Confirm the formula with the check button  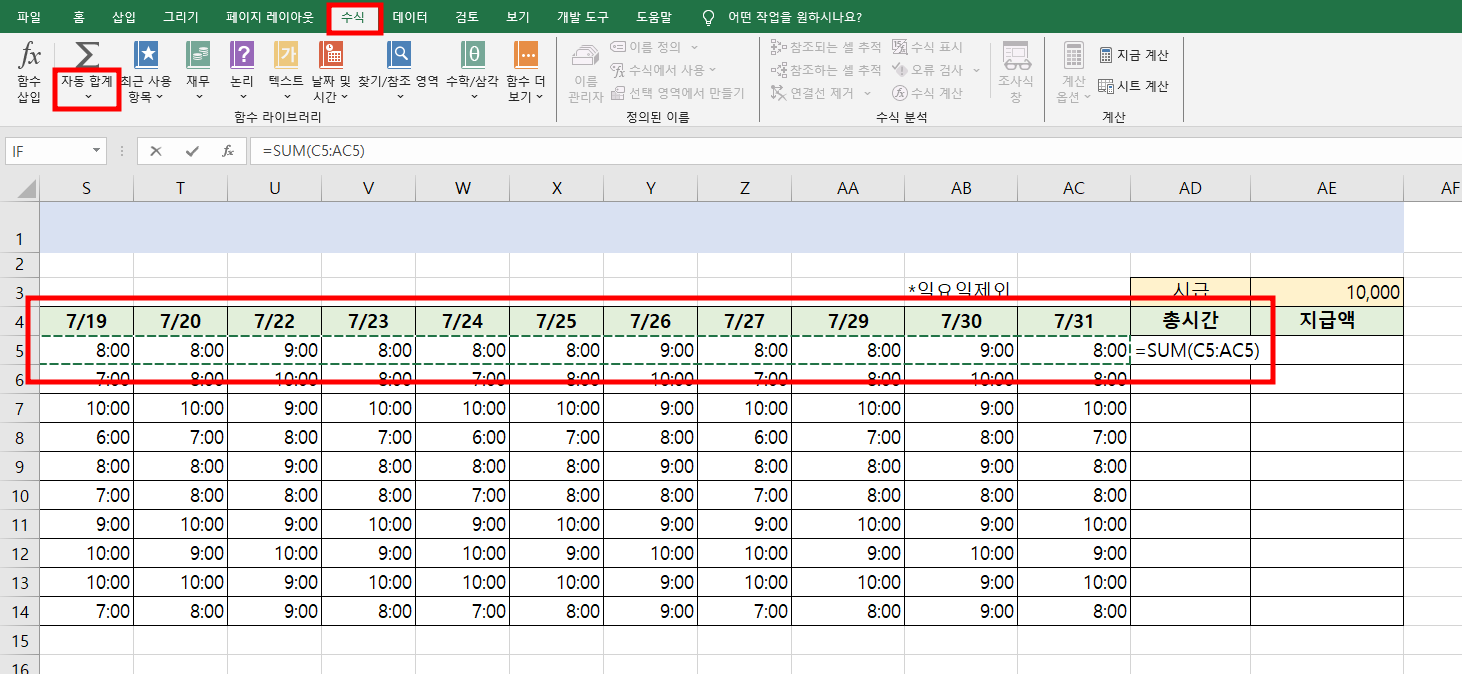point(192,151)
